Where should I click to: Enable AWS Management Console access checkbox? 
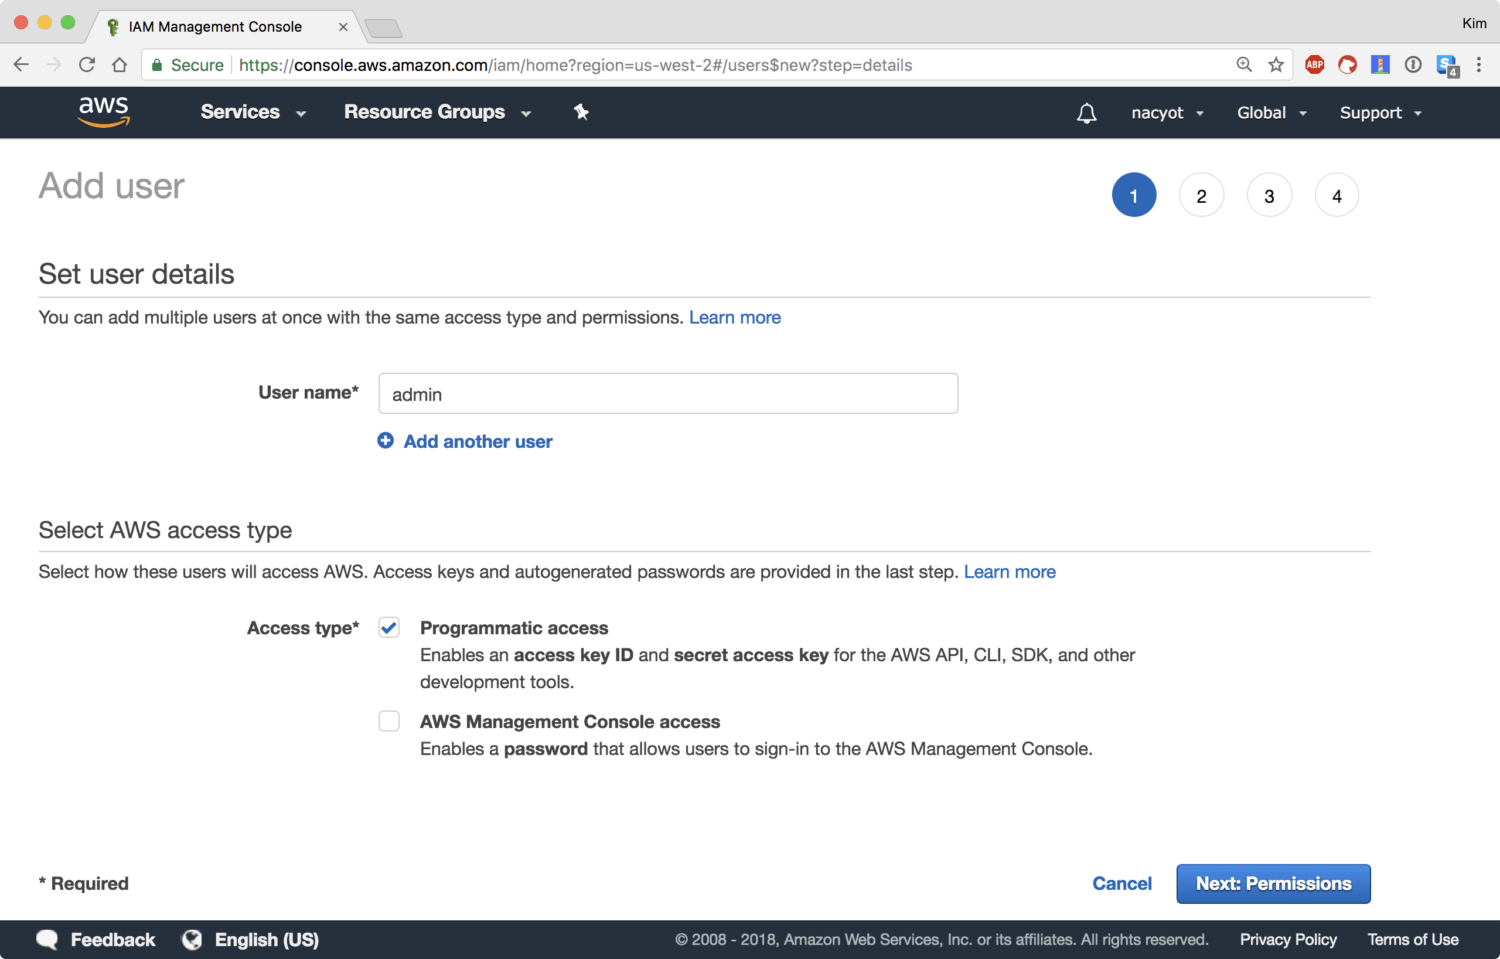tap(389, 721)
